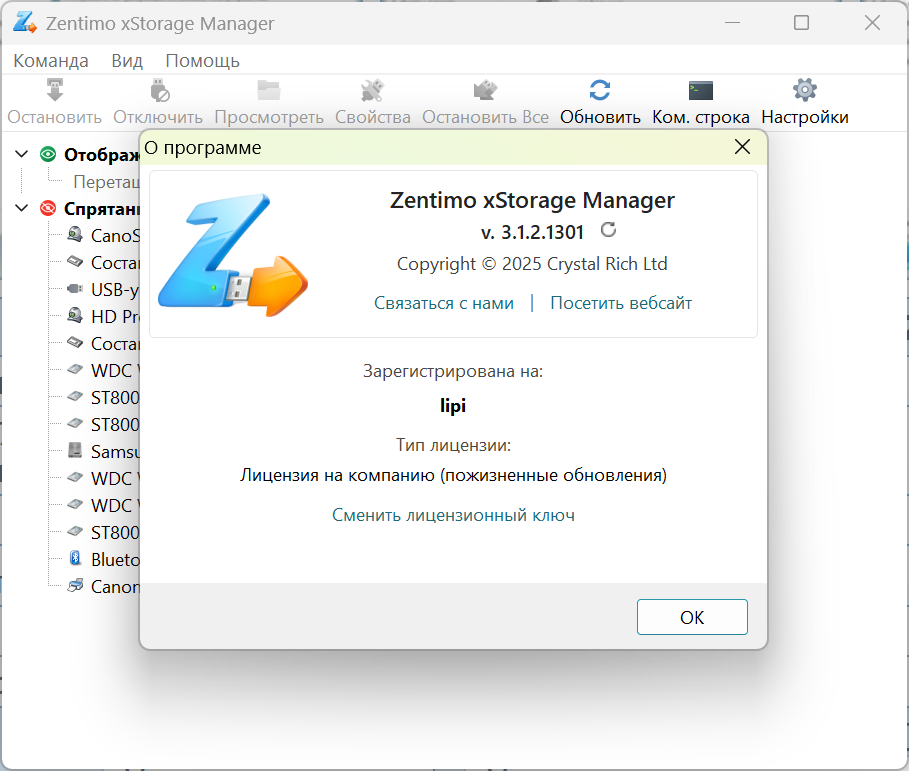Open the Помощь menu

(202, 61)
